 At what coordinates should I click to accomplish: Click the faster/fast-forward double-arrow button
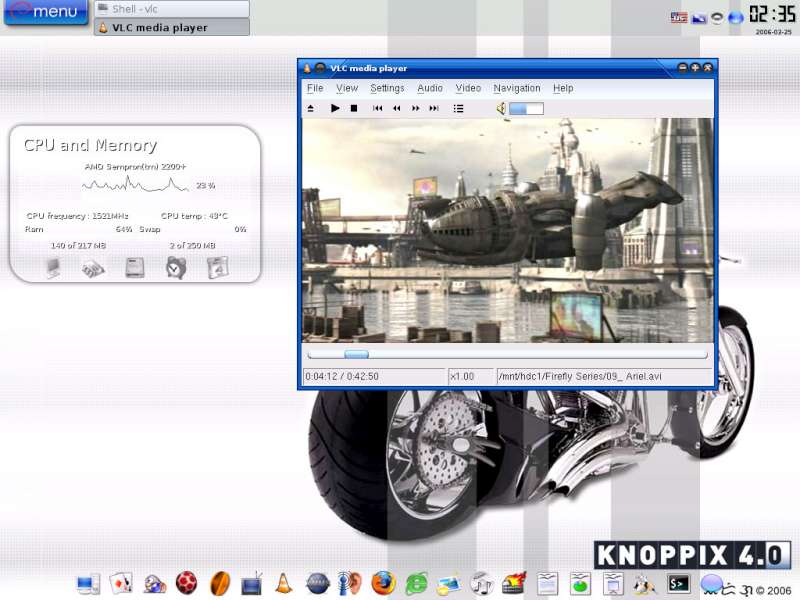click(415, 108)
